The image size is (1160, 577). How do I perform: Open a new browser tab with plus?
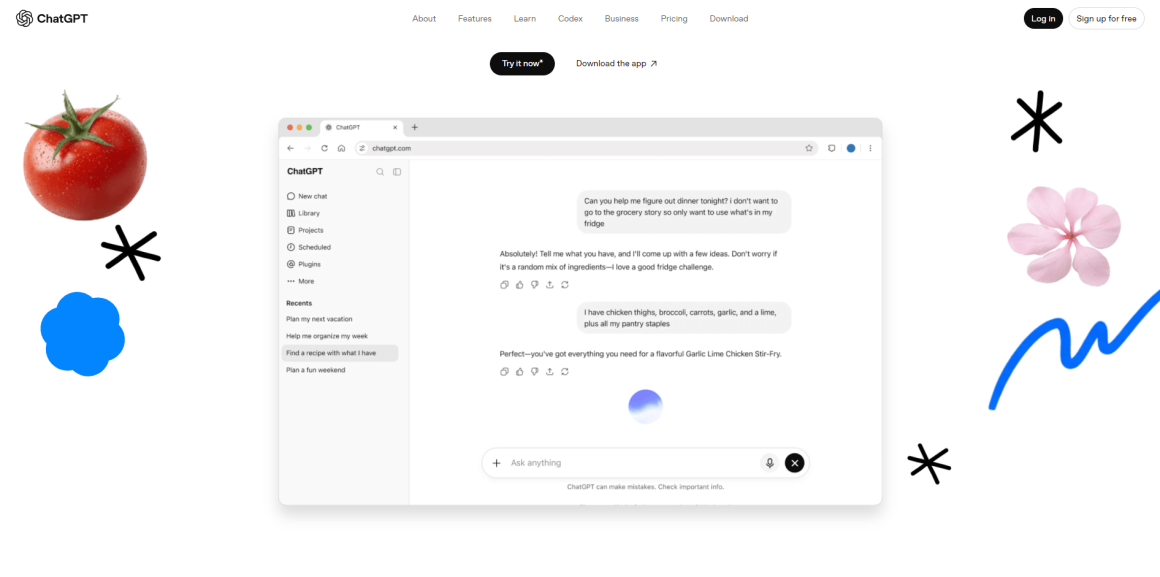pos(414,127)
